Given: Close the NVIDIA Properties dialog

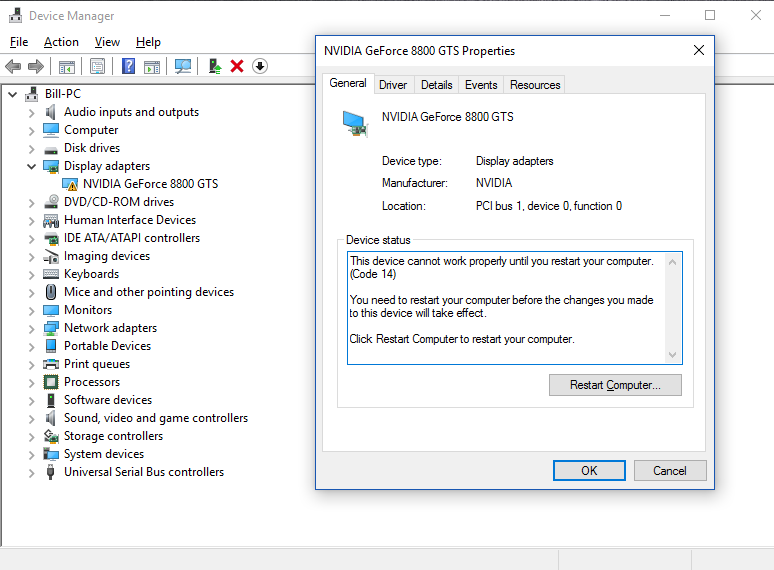Looking at the screenshot, I should [698, 50].
